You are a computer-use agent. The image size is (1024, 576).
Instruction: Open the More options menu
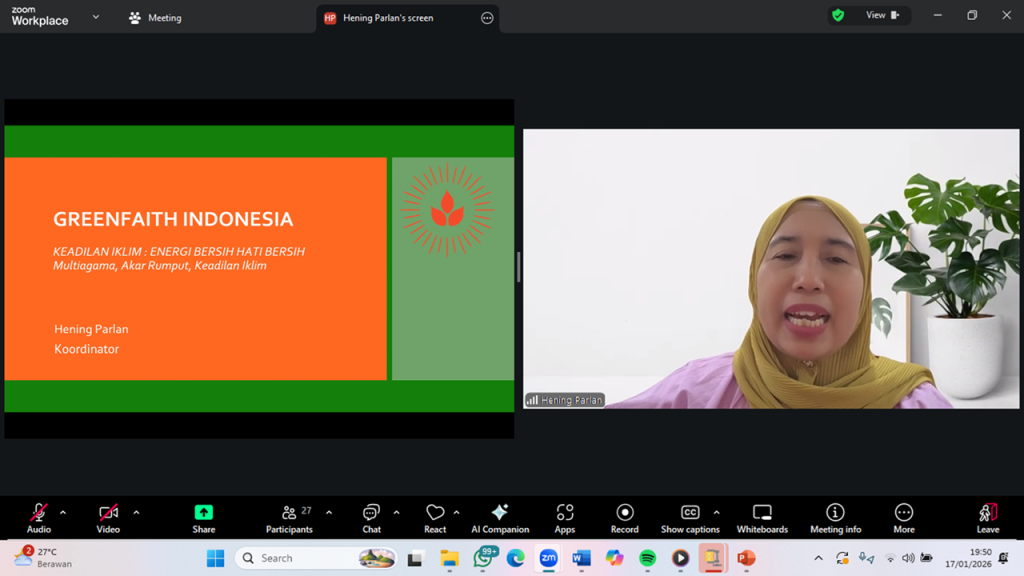pos(904,517)
